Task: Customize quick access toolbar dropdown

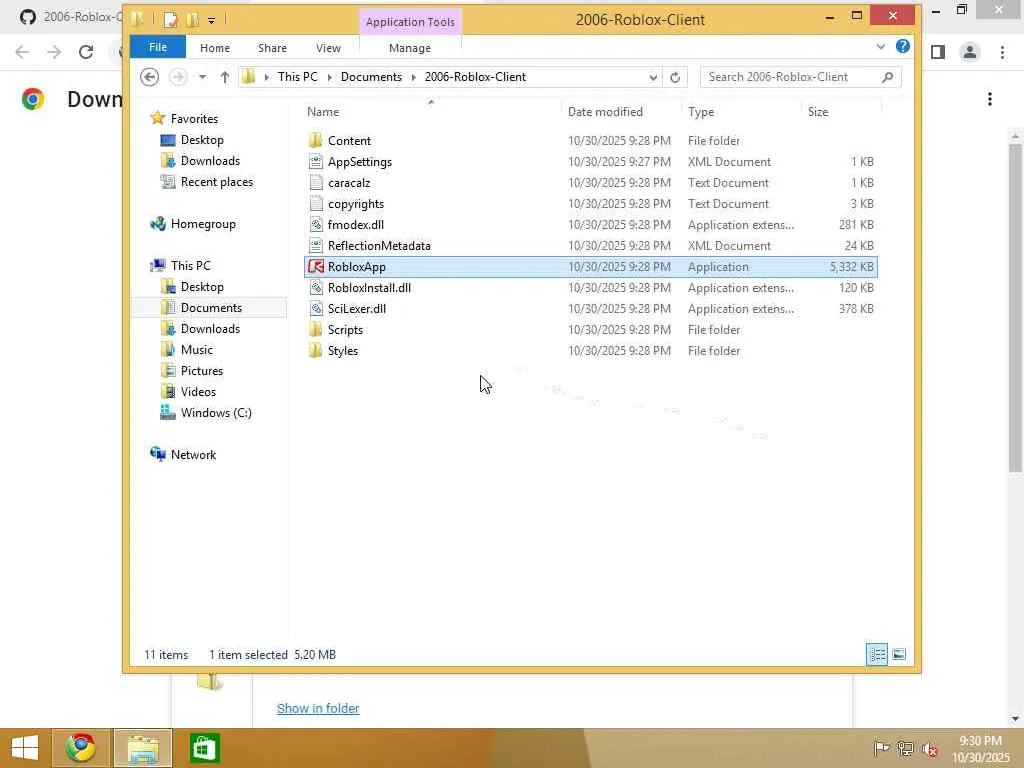Action: tap(212, 20)
